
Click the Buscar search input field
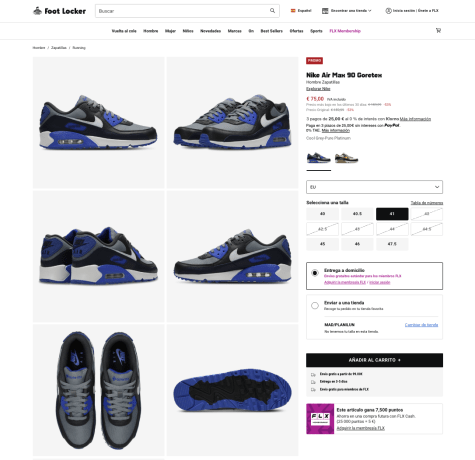pos(183,11)
